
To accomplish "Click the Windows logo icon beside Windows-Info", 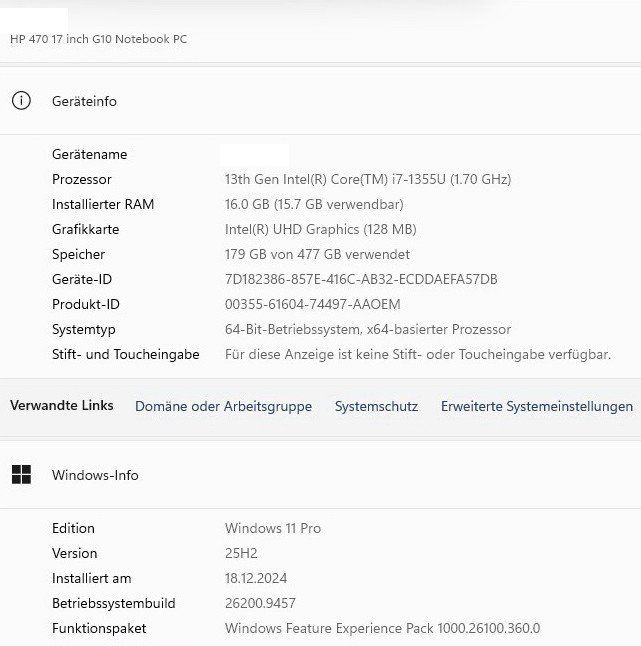I will coord(21,475).
